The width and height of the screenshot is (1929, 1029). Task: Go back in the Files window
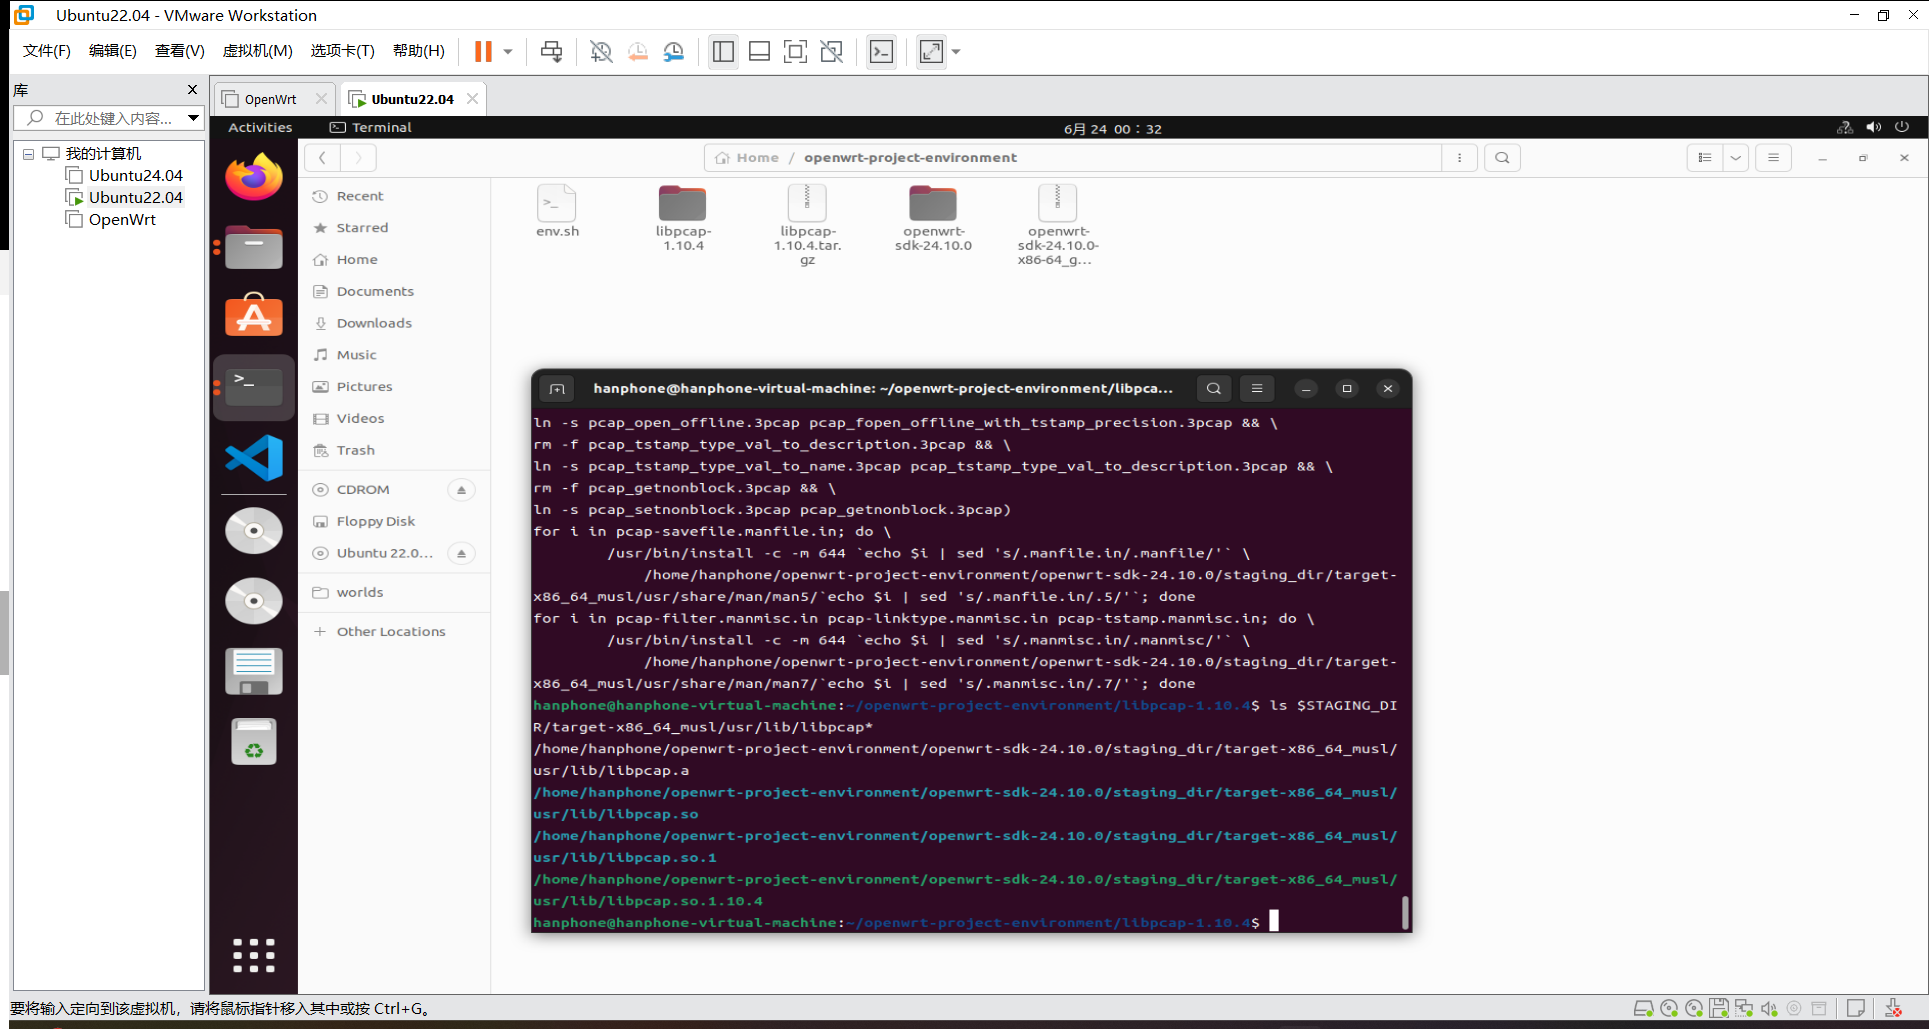322,158
